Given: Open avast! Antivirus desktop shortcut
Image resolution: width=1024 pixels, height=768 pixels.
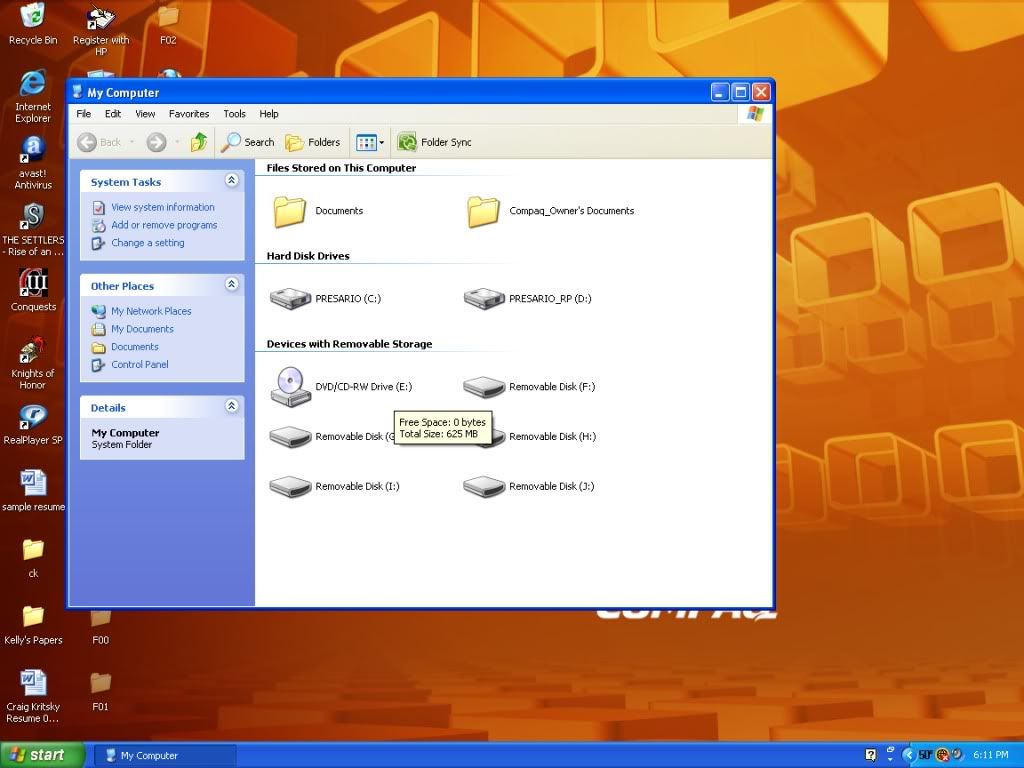Looking at the screenshot, I should pyautogui.click(x=33, y=163).
